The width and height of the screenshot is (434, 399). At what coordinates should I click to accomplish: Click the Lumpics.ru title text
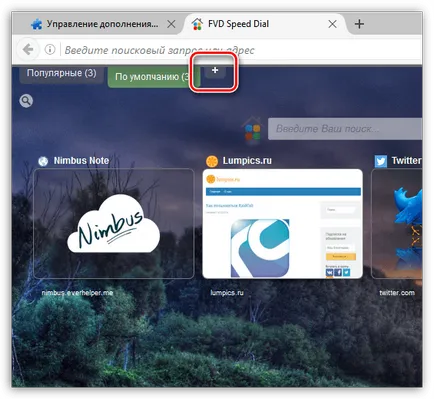coord(247,161)
